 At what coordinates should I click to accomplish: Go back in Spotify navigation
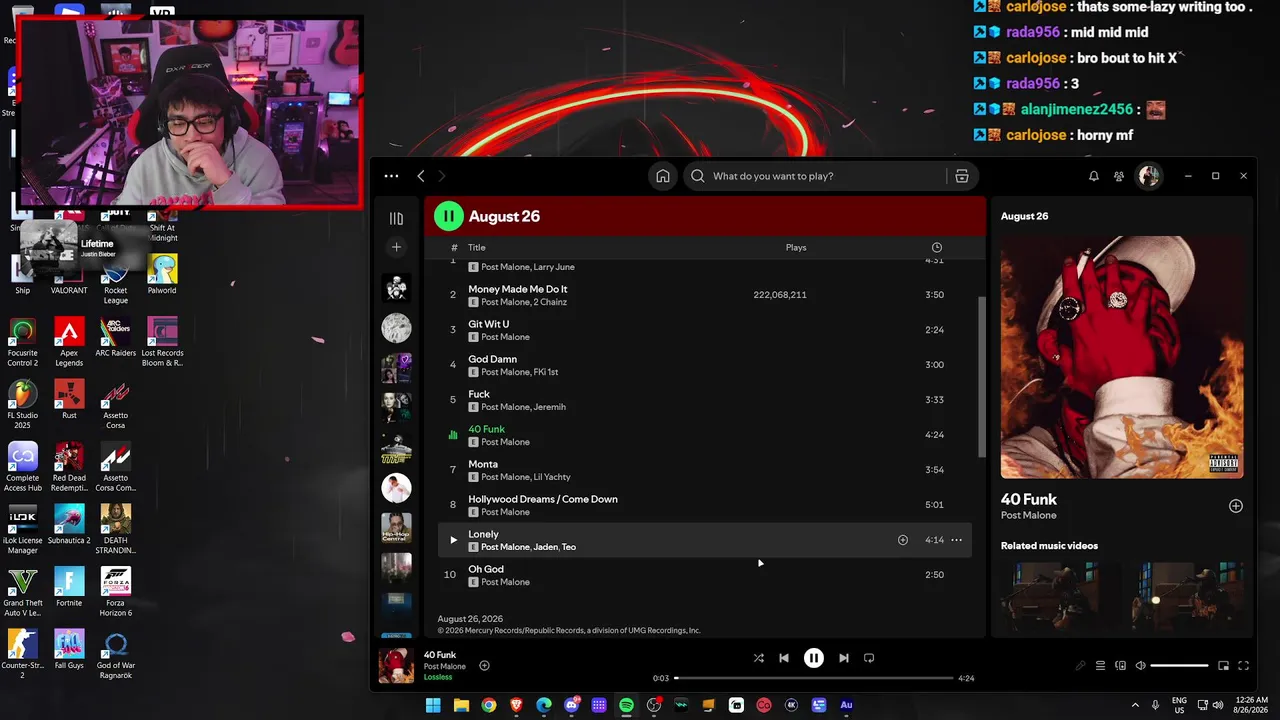421,176
